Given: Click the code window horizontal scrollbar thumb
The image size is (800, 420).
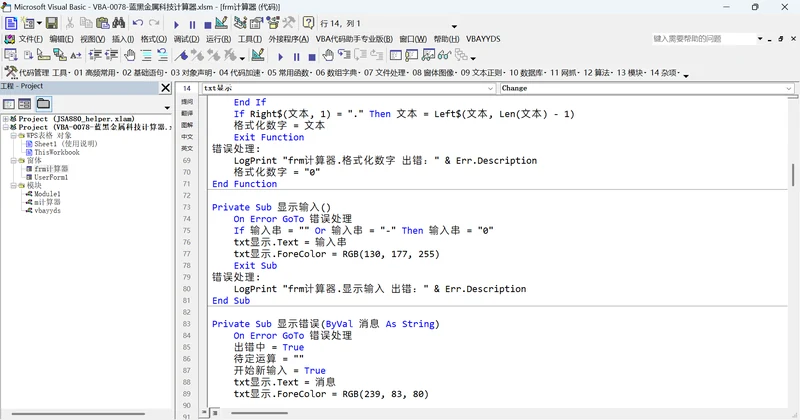Looking at the screenshot, I should coord(259,413).
